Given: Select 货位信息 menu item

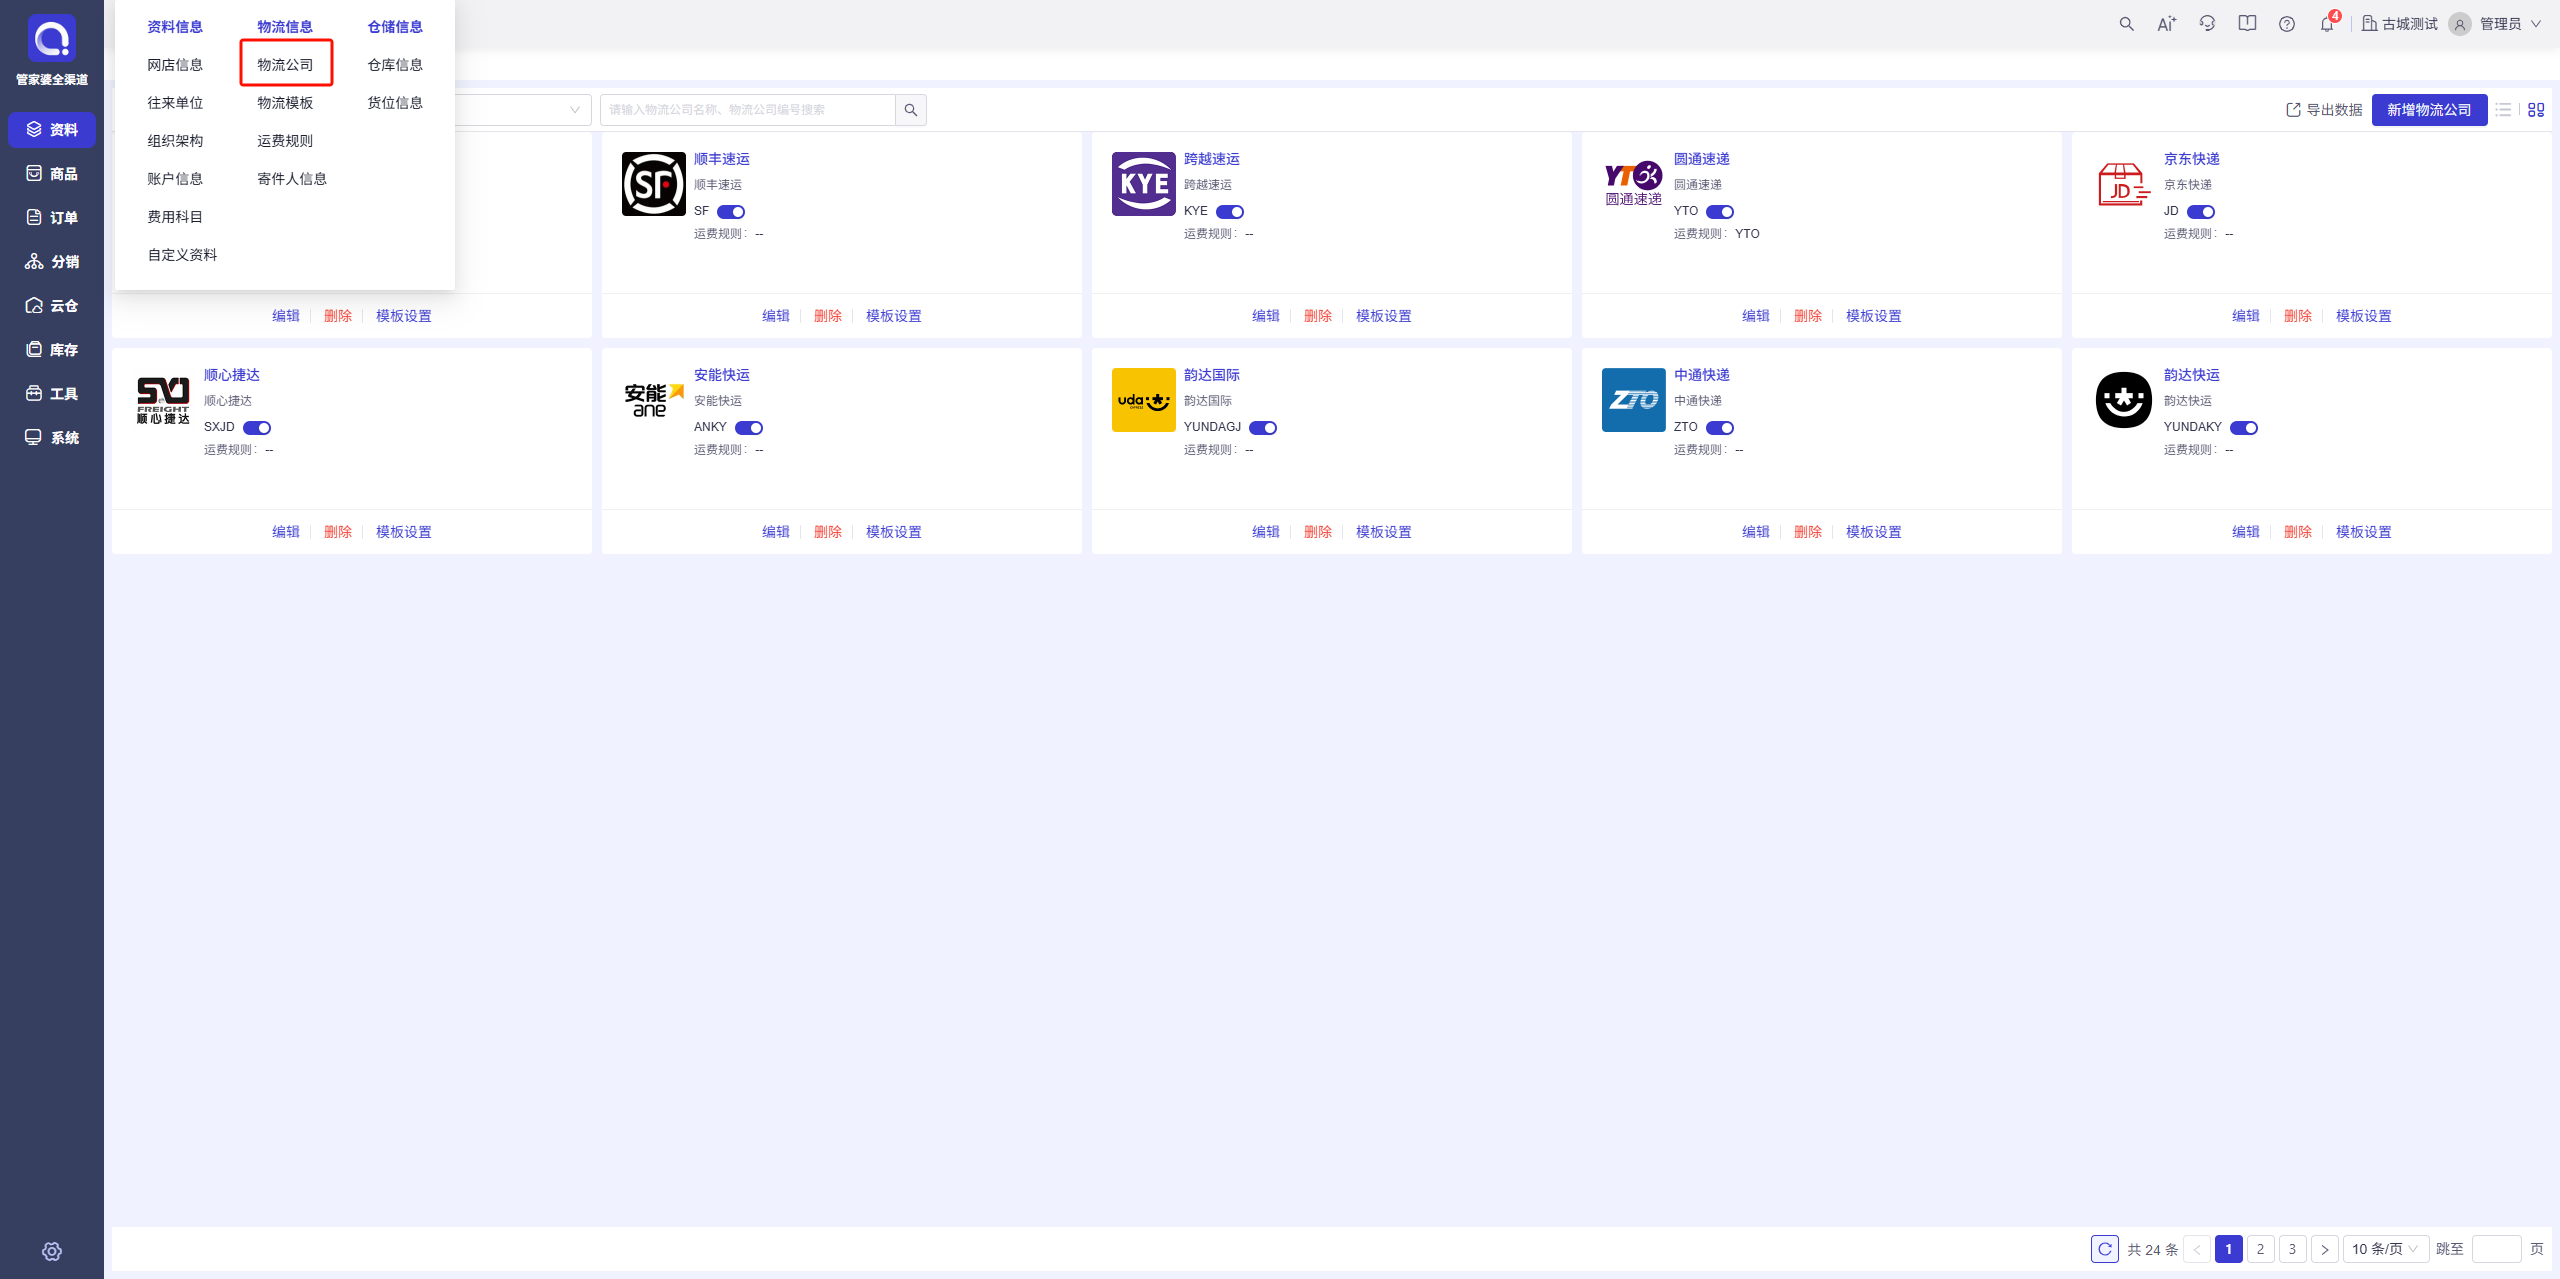Looking at the screenshot, I should pyautogui.click(x=395, y=103).
